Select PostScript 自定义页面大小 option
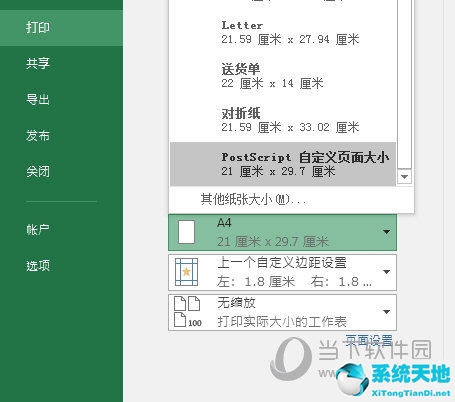This screenshot has height=402, width=455. coord(283,164)
